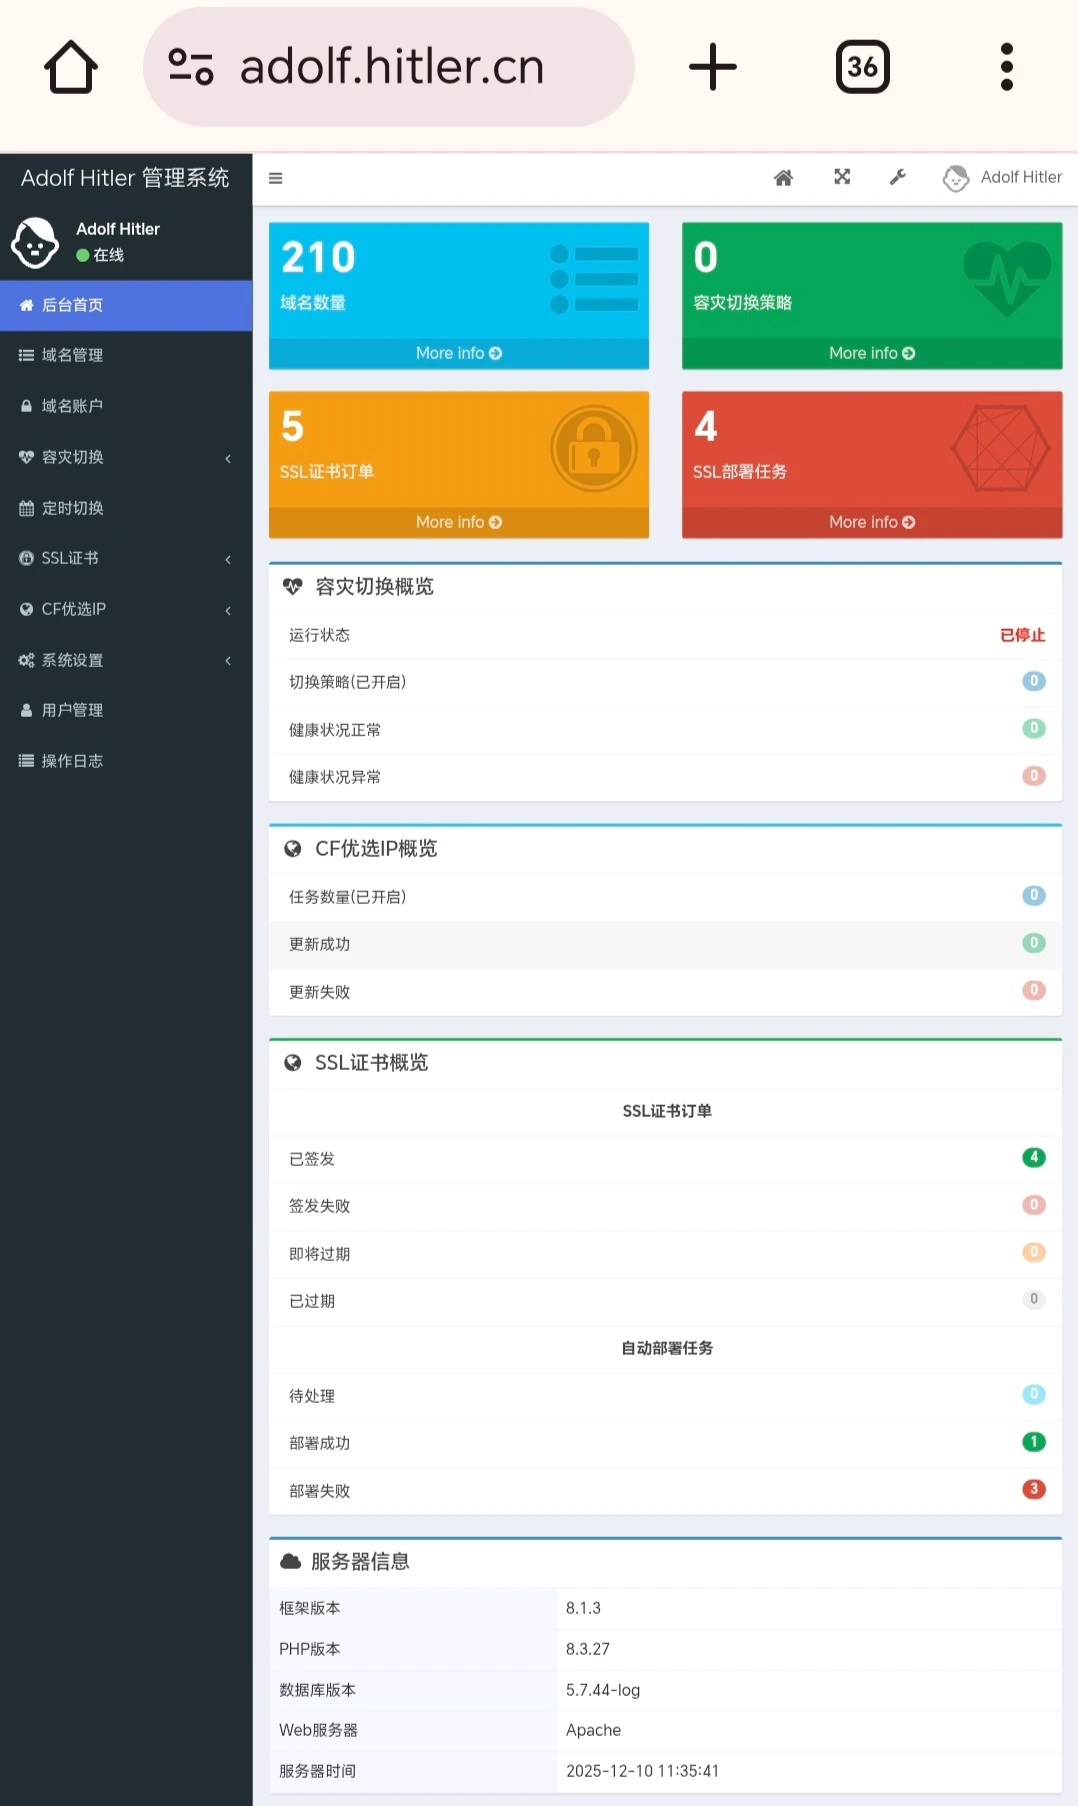This screenshot has height=1806, width=1078.
Task: Click the 已停止 running status label
Action: coord(1022,635)
